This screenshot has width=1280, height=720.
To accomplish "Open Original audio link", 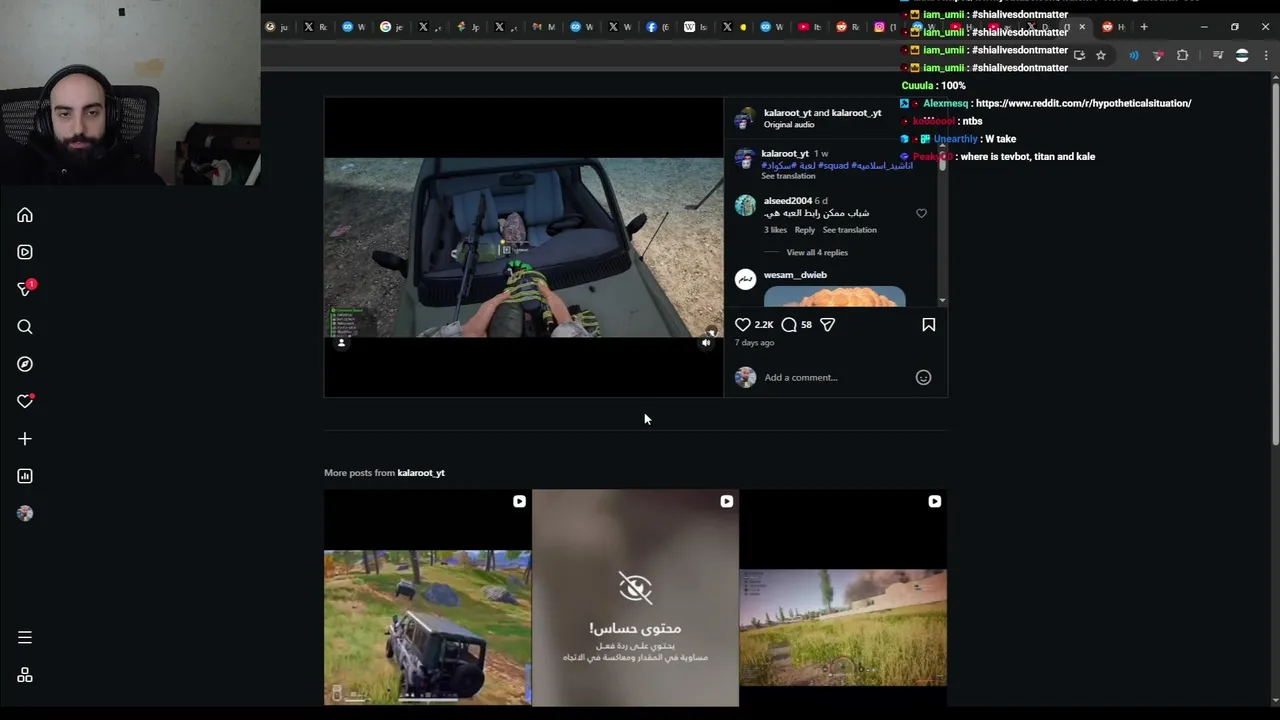I will (x=789, y=125).
